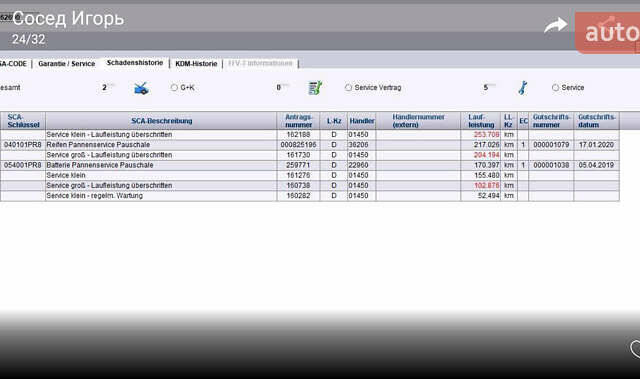This screenshot has height=379, width=640.
Task: Select the Service radio button
Action: (x=555, y=87)
